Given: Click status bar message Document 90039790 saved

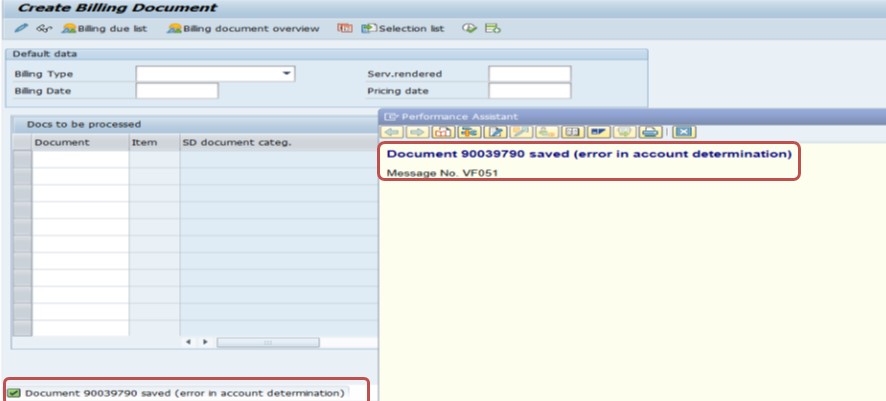Looking at the screenshot, I should 185,393.
